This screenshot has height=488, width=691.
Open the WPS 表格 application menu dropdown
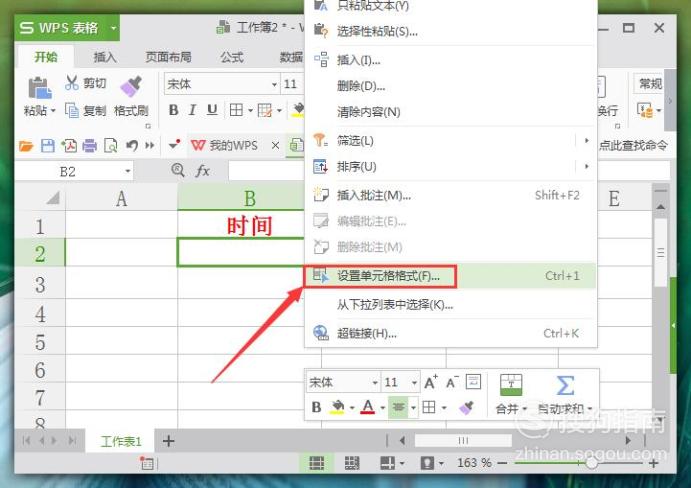[114, 28]
